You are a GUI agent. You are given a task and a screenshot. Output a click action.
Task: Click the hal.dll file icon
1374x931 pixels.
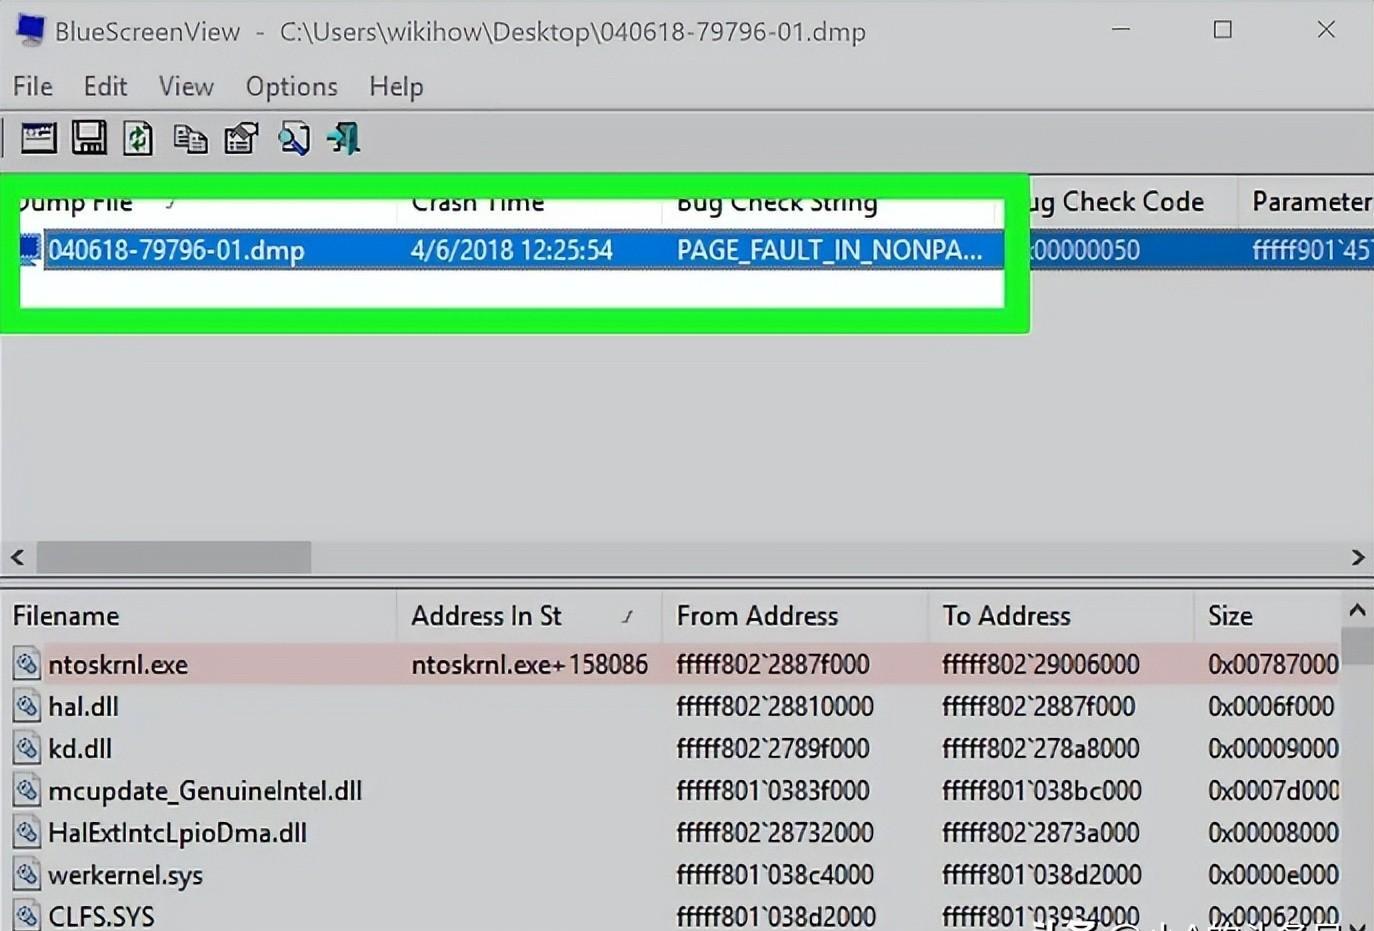tap(27, 706)
